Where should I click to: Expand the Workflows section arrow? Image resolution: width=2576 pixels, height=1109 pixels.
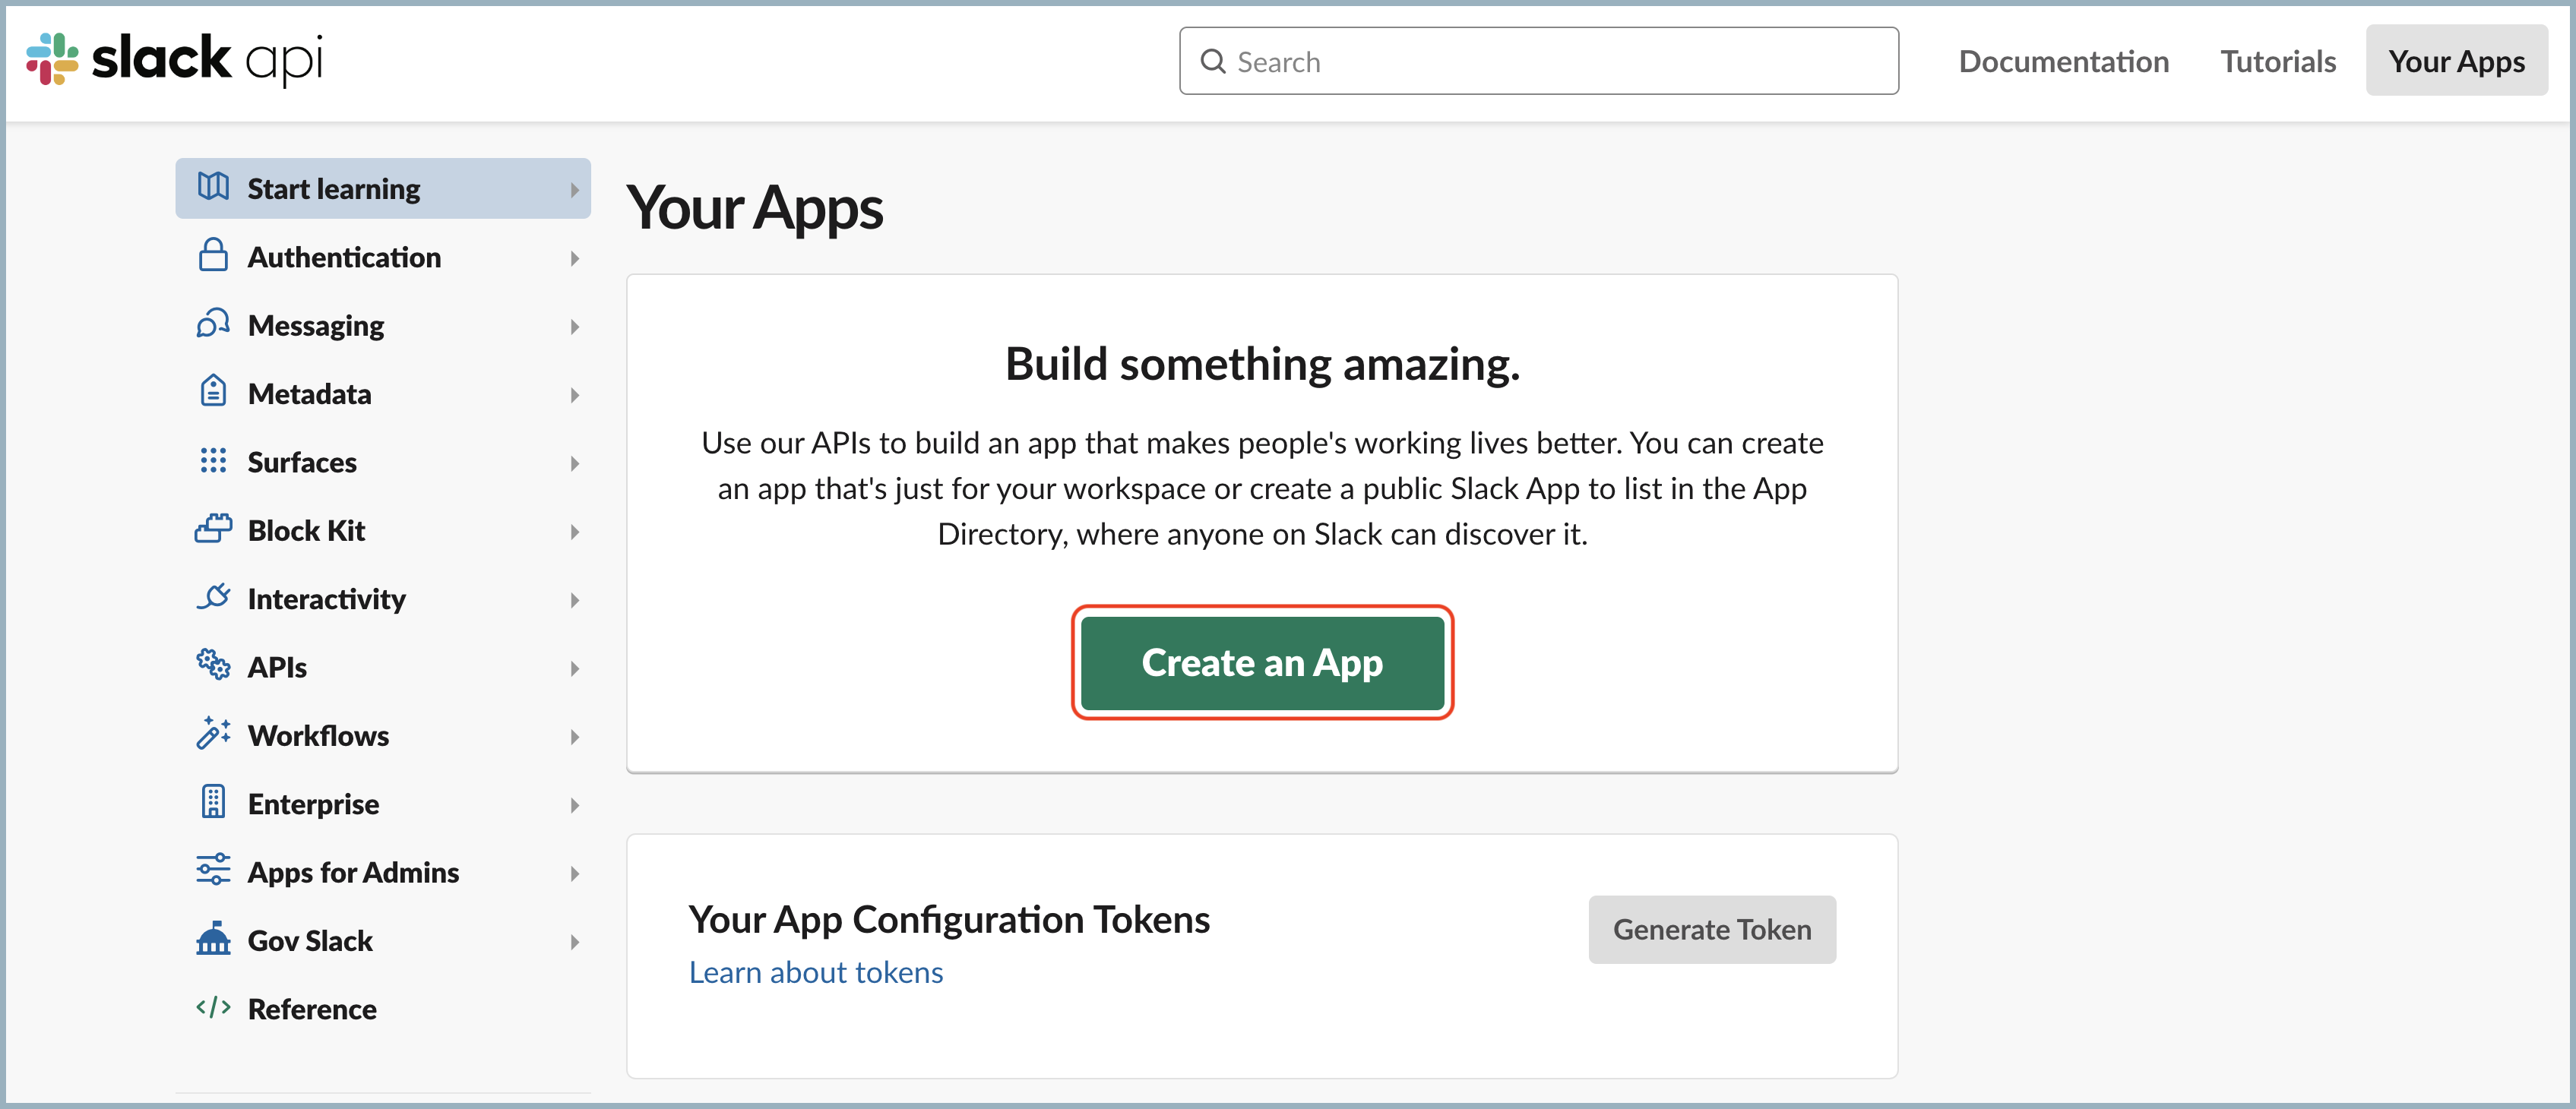[575, 737]
